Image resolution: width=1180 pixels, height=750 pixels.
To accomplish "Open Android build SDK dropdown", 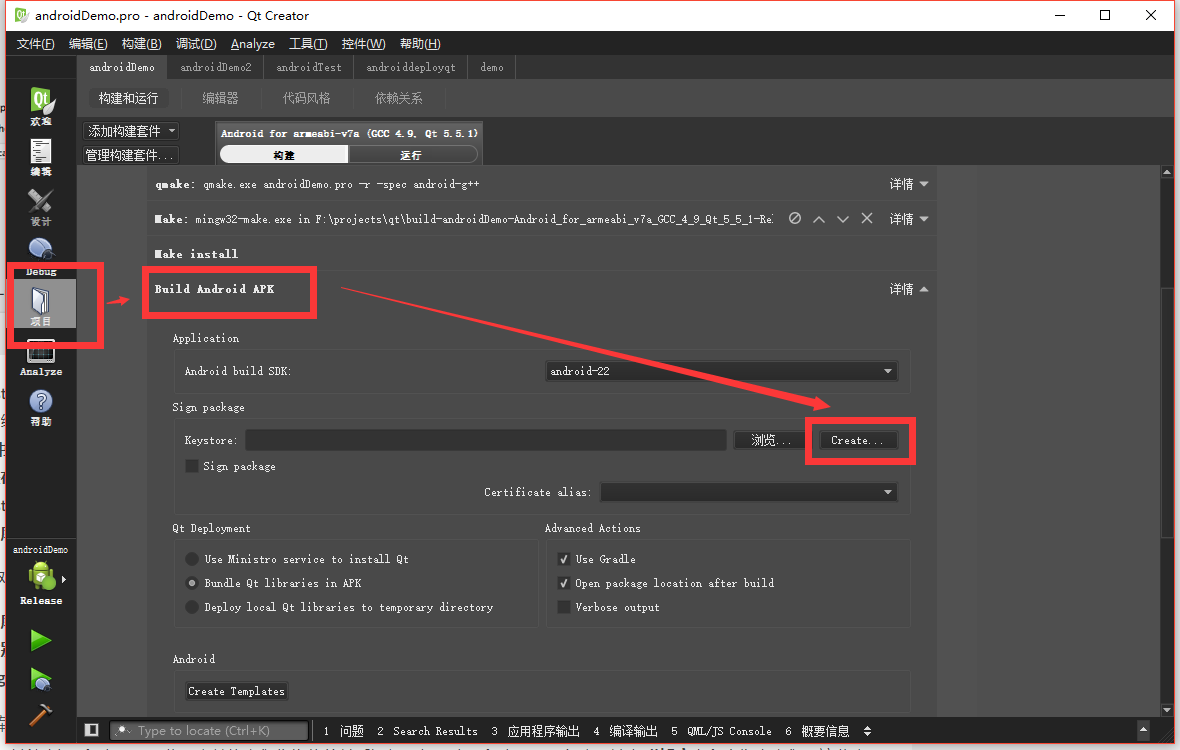I will pos(721,371).
